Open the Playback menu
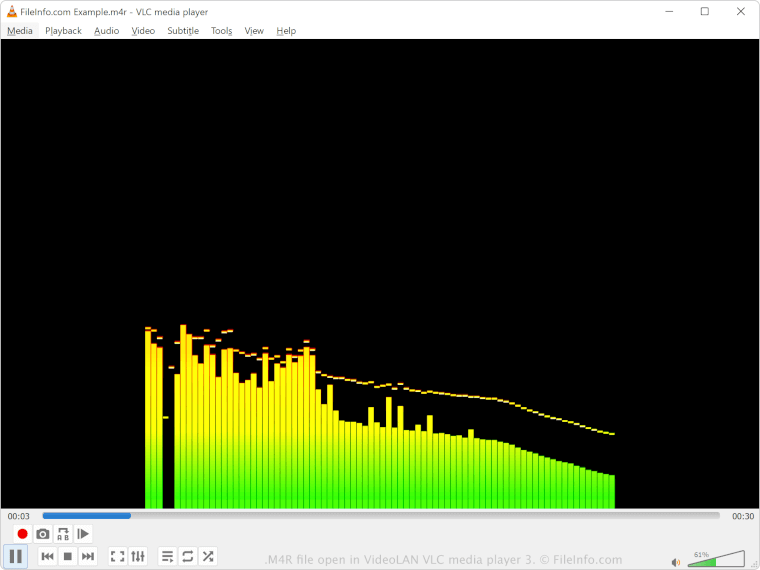 (63, 31)
